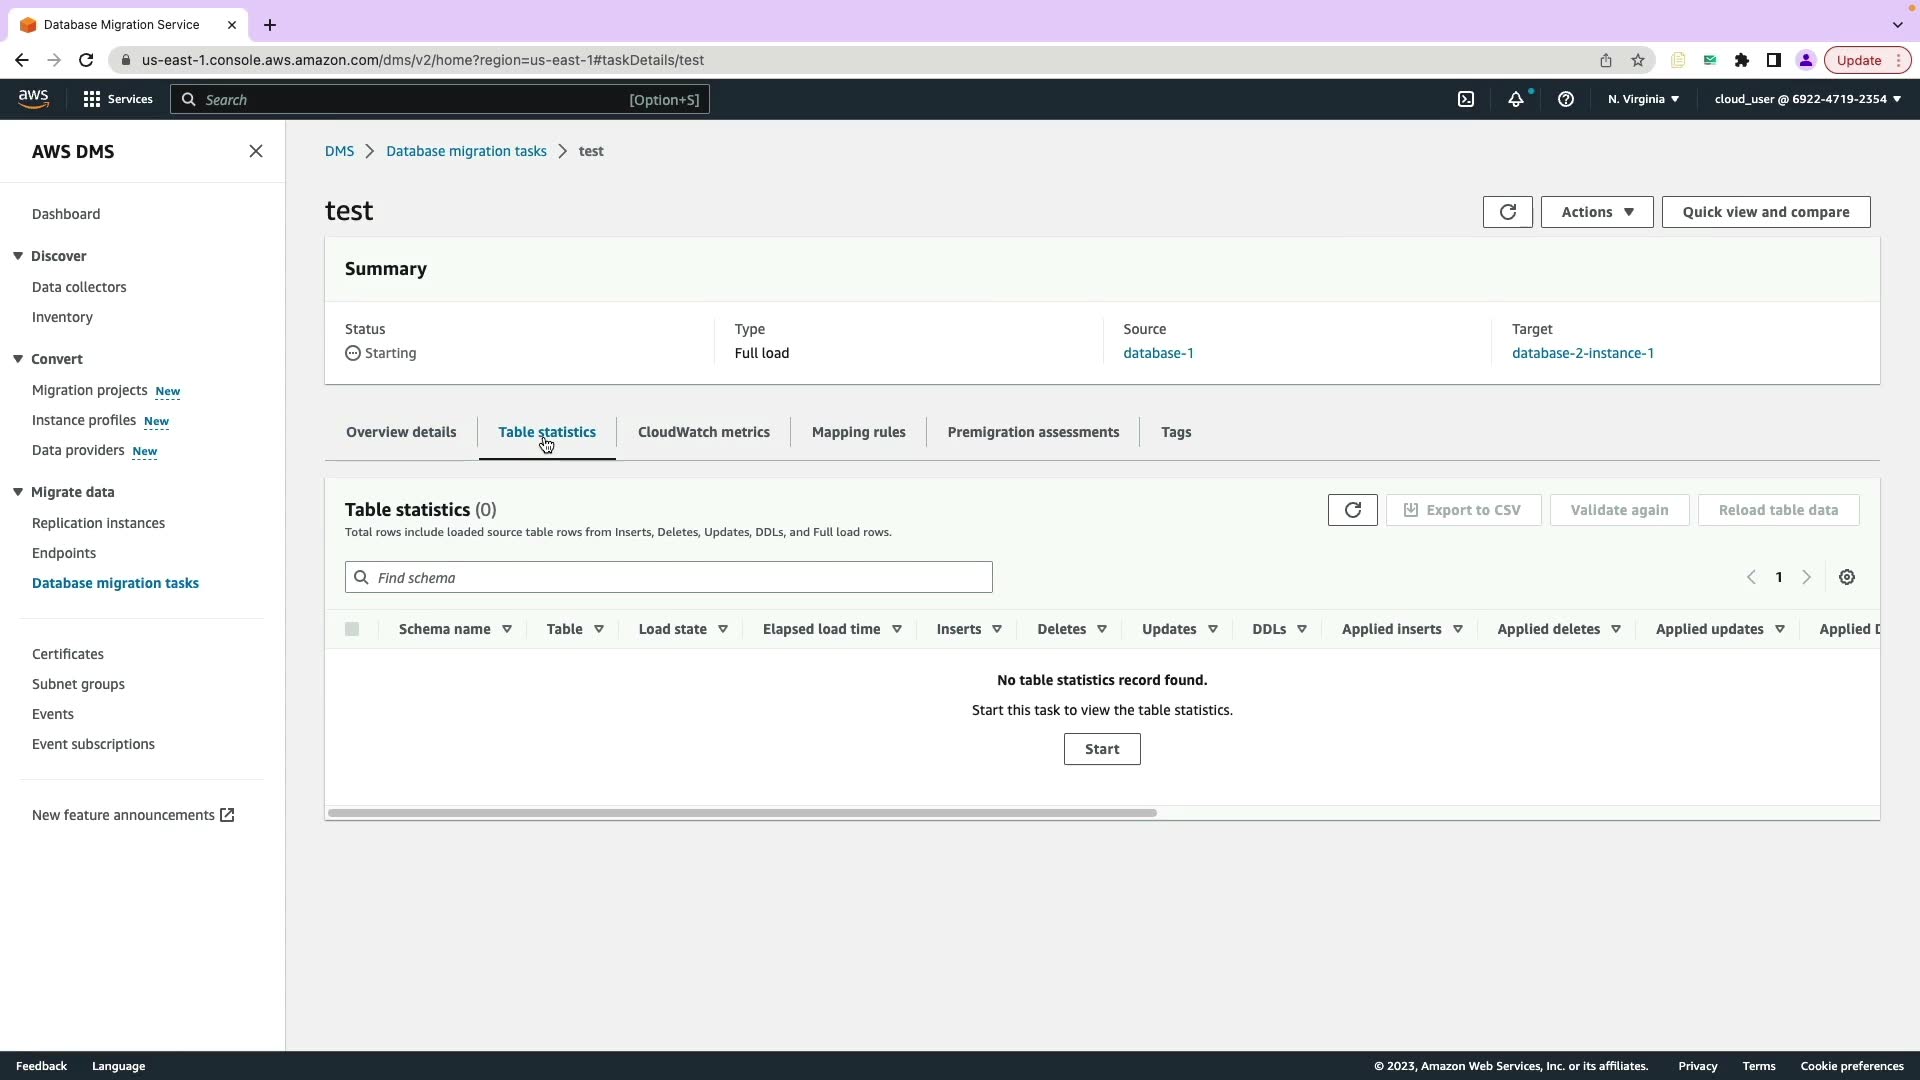Click the task refresh button beside Actions
This screenshot has width=1920, height=1080.
(1507, 212)
